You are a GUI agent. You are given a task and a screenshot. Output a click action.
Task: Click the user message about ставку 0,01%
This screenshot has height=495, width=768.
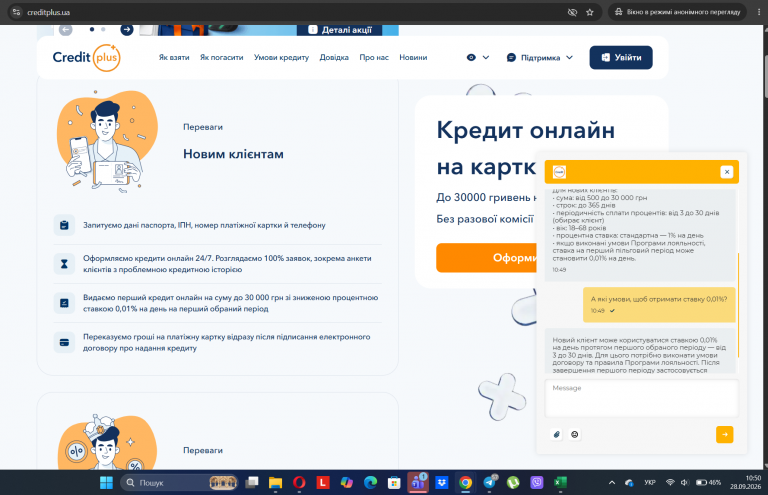pos(659,304)
